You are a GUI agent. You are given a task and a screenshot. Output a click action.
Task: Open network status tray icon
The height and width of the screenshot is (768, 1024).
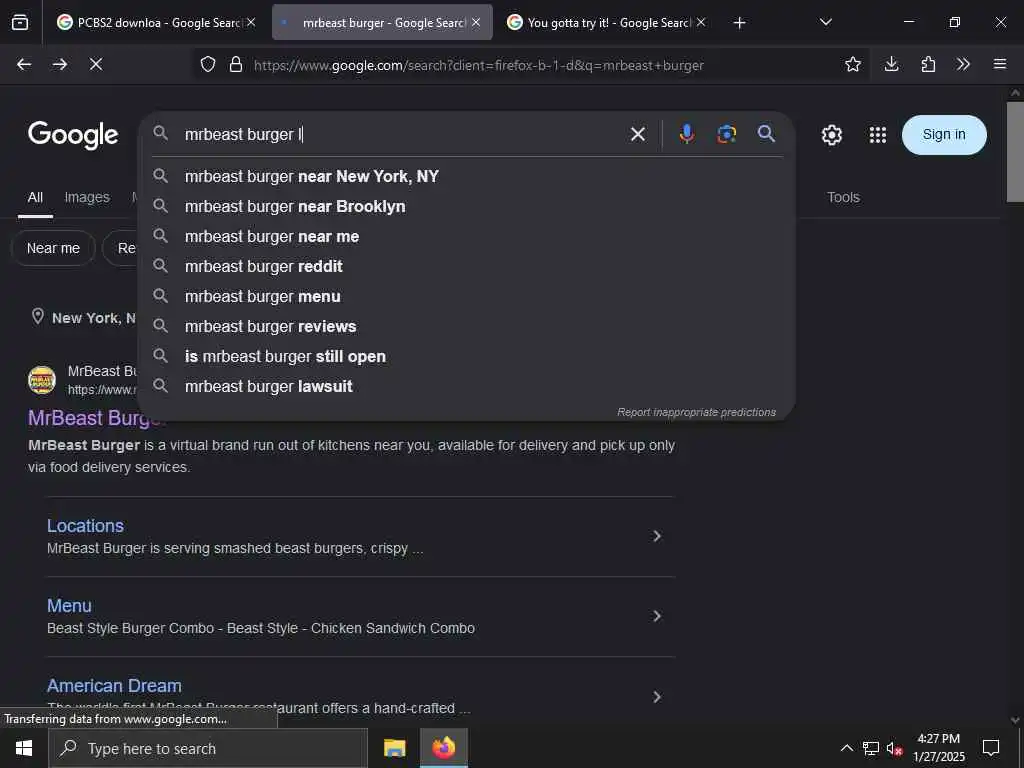(871, 748)
